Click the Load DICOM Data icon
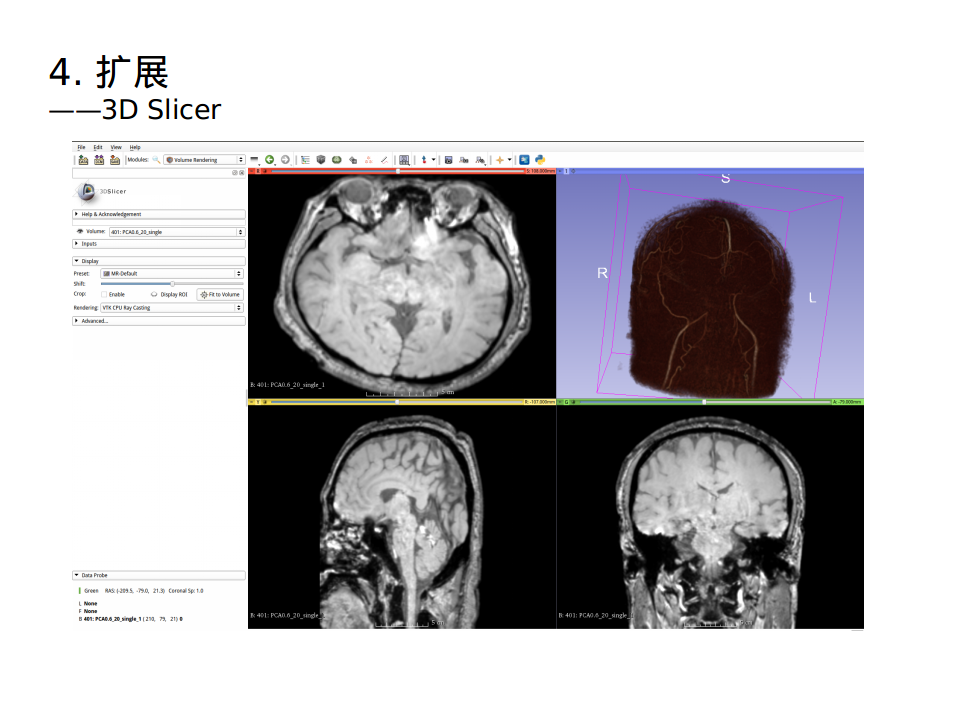 tap(99, 160)
